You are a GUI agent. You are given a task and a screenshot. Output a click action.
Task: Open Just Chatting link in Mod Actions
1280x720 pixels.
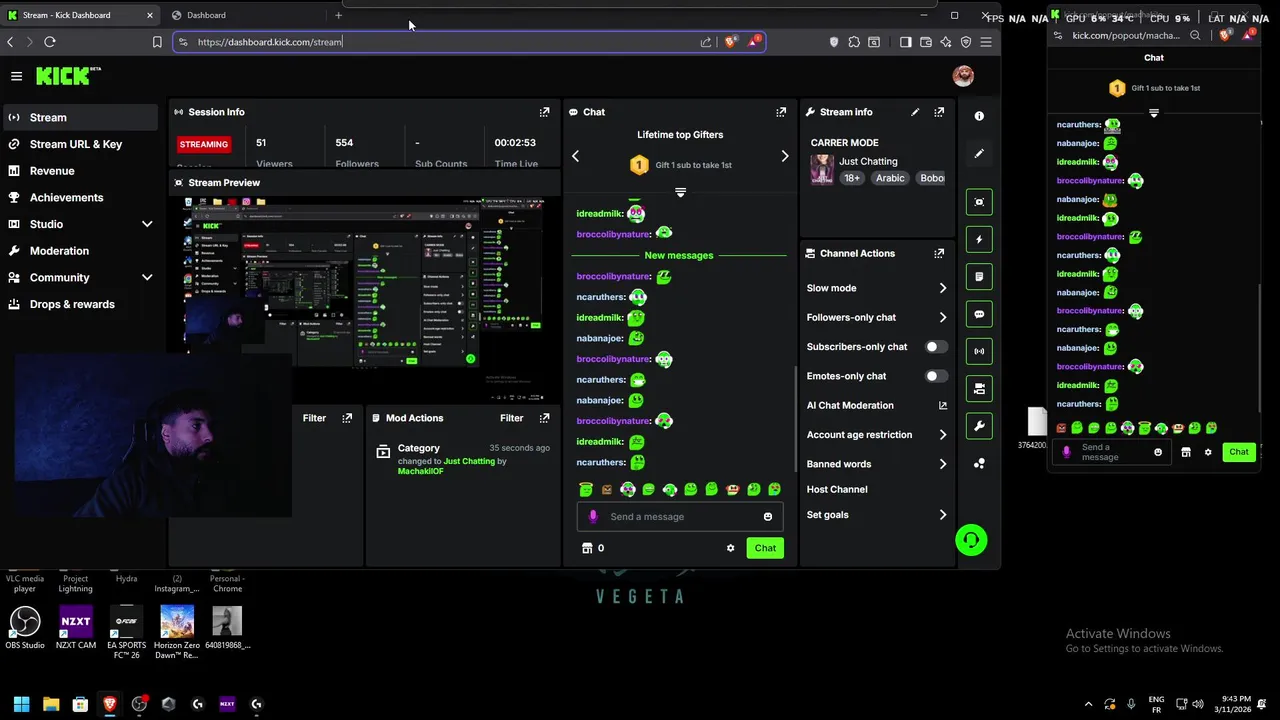pos(469,461)
